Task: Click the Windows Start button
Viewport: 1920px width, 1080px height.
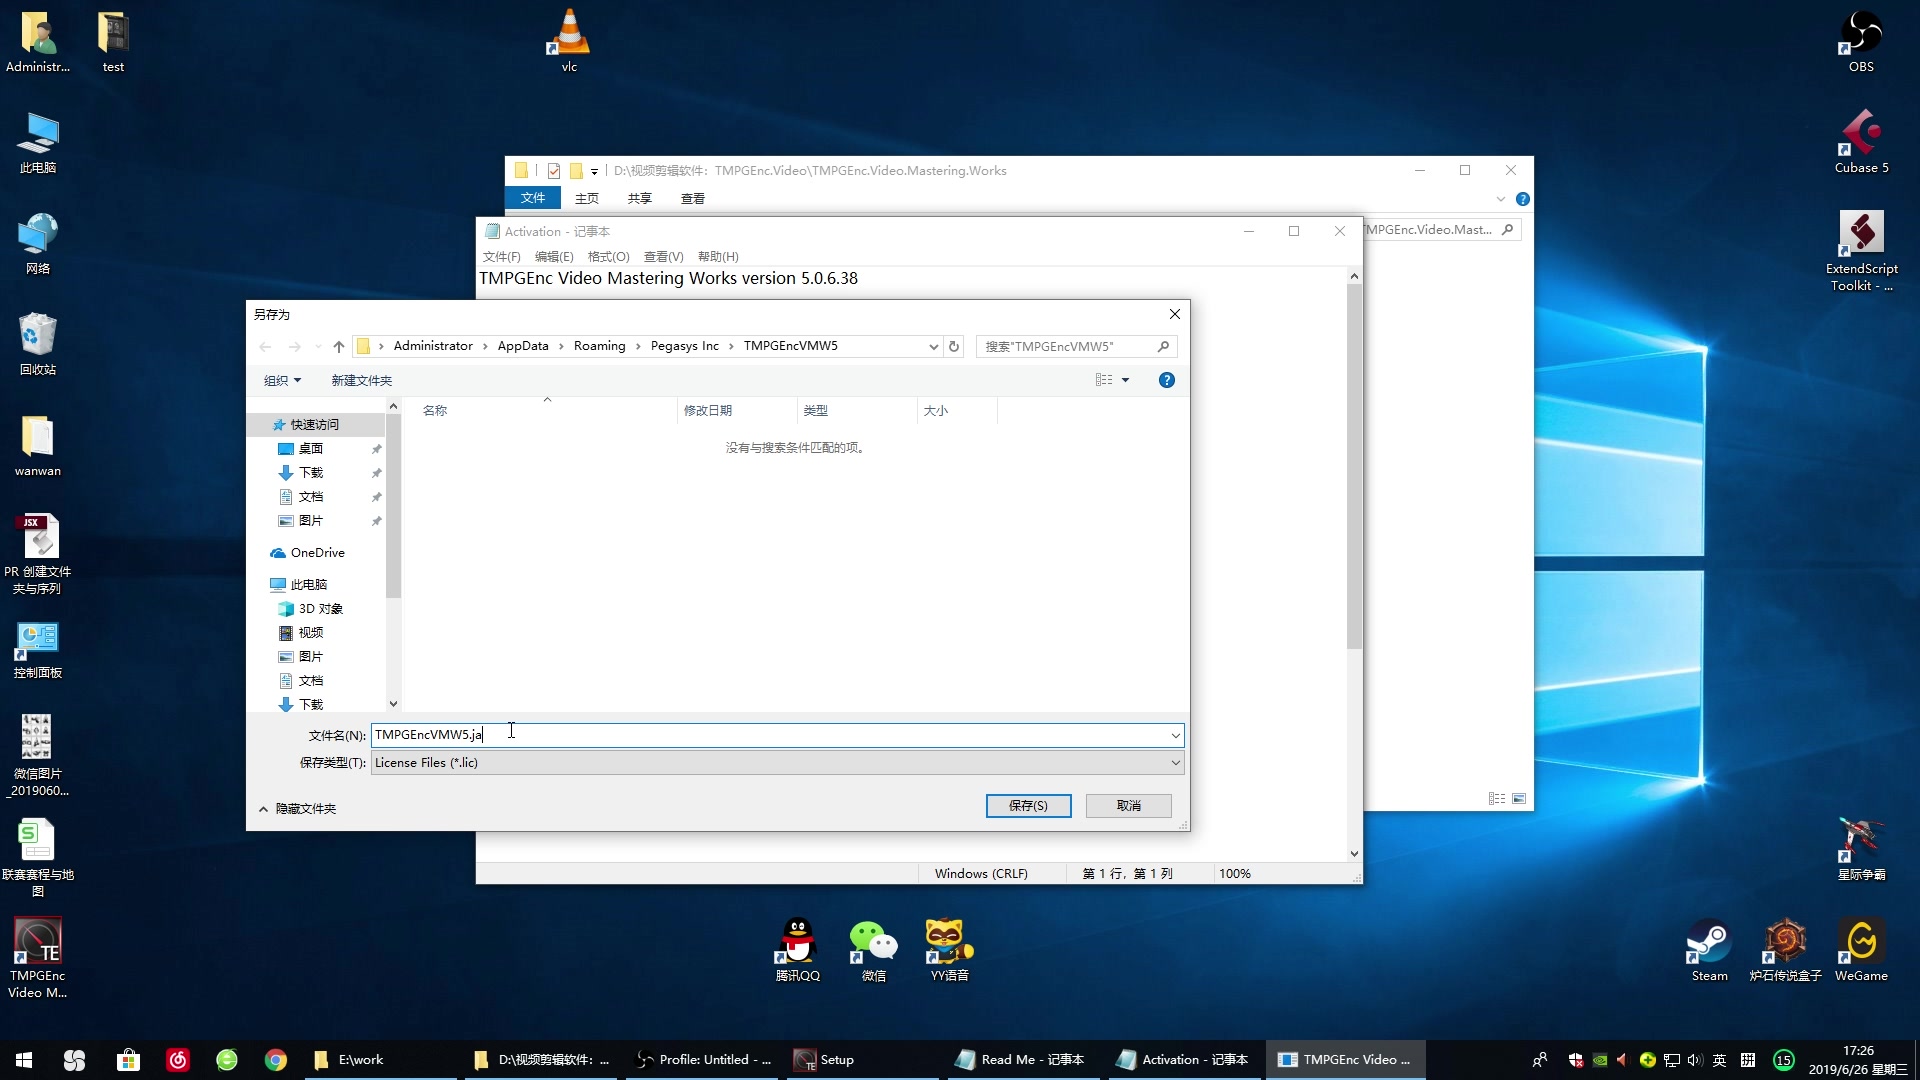Action: point(24,1060)
